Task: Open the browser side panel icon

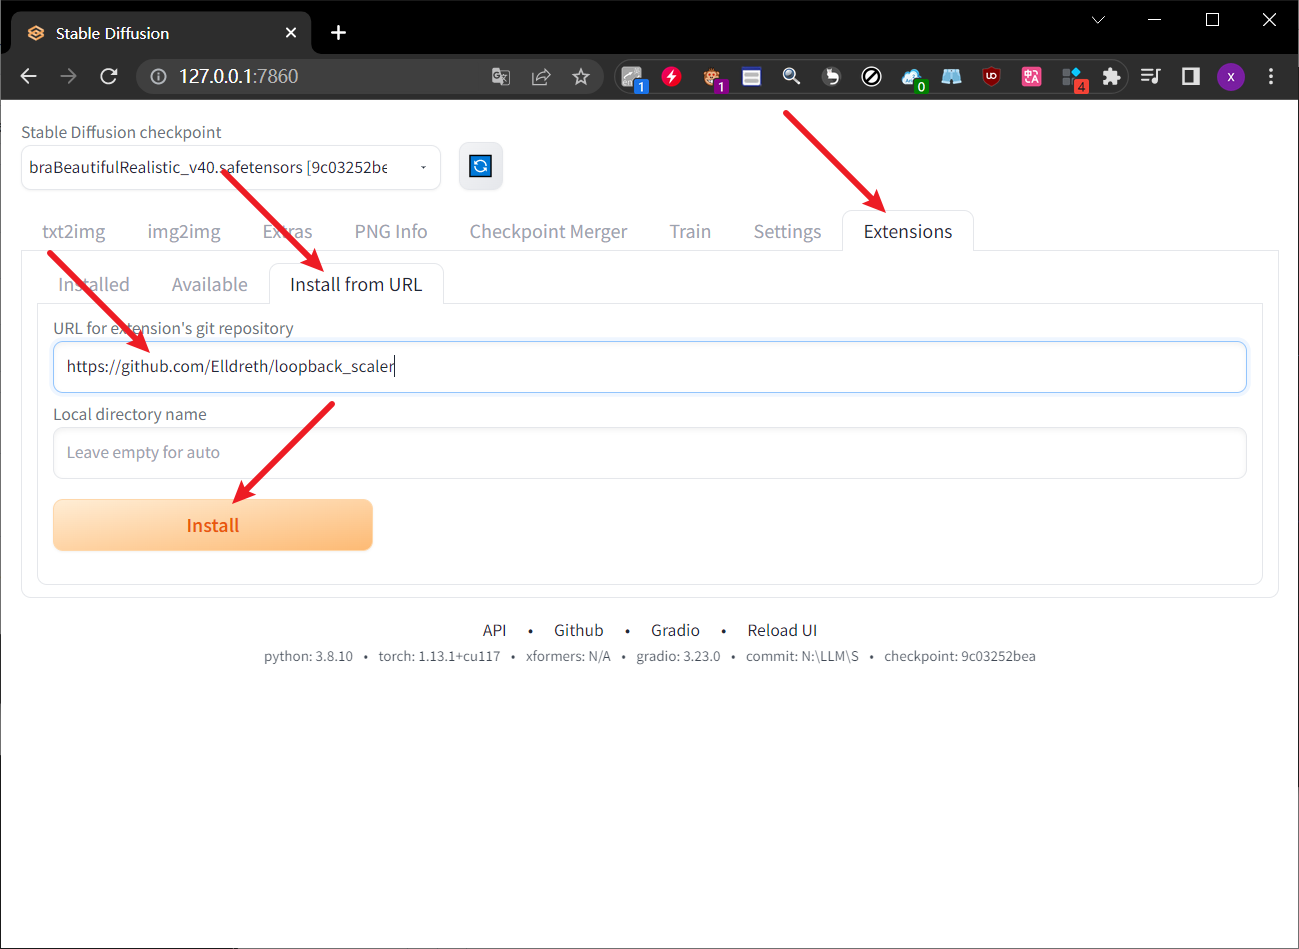Action: coord(1190,76)
